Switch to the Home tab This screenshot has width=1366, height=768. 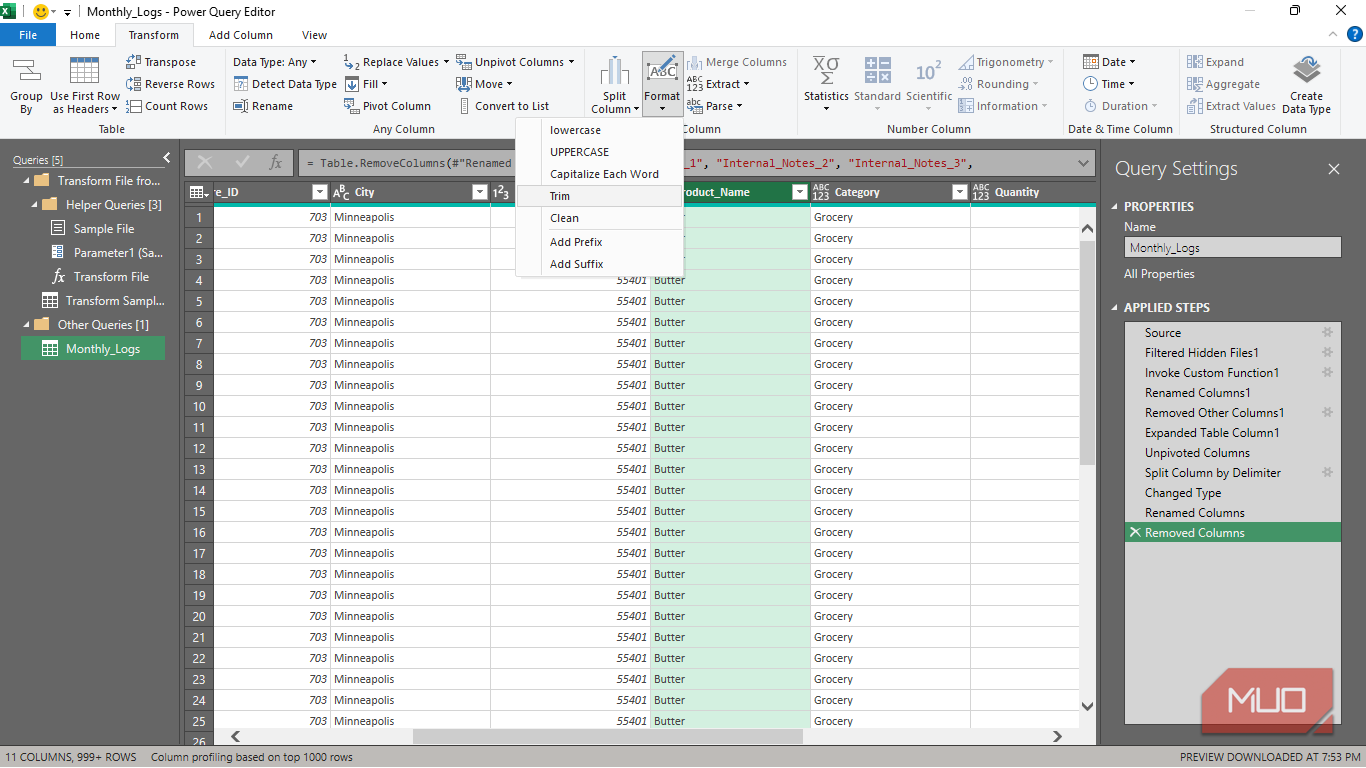(x=85, y=35)
